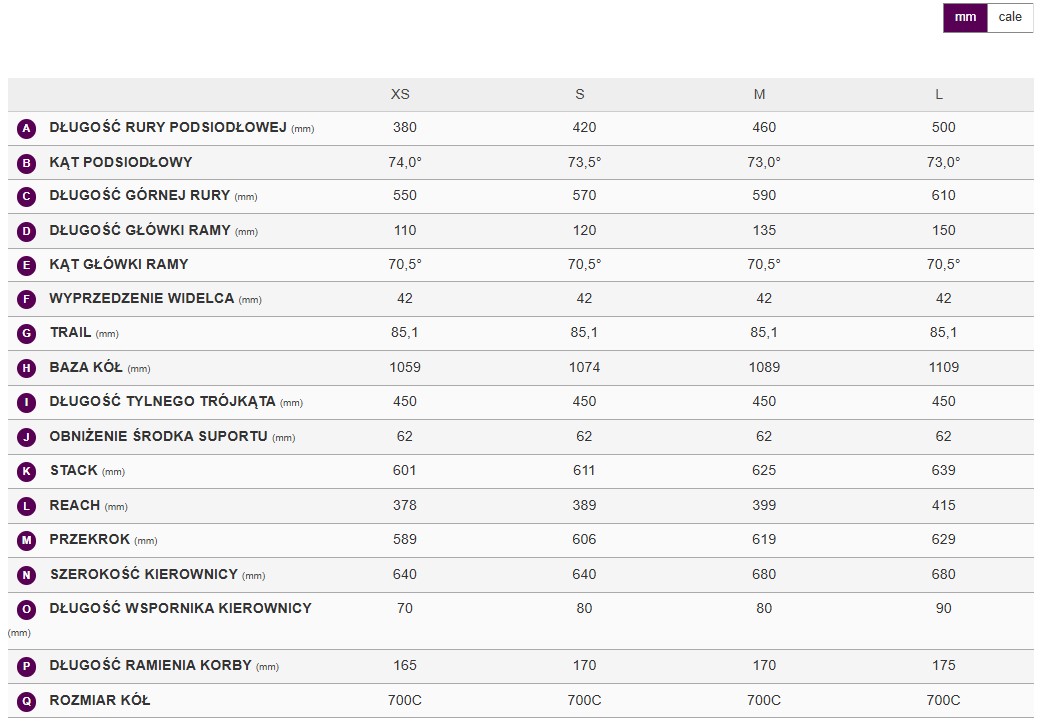Click the XS size column header
The width and height of the screenshot is (1040, 722).
pos(400,94)
